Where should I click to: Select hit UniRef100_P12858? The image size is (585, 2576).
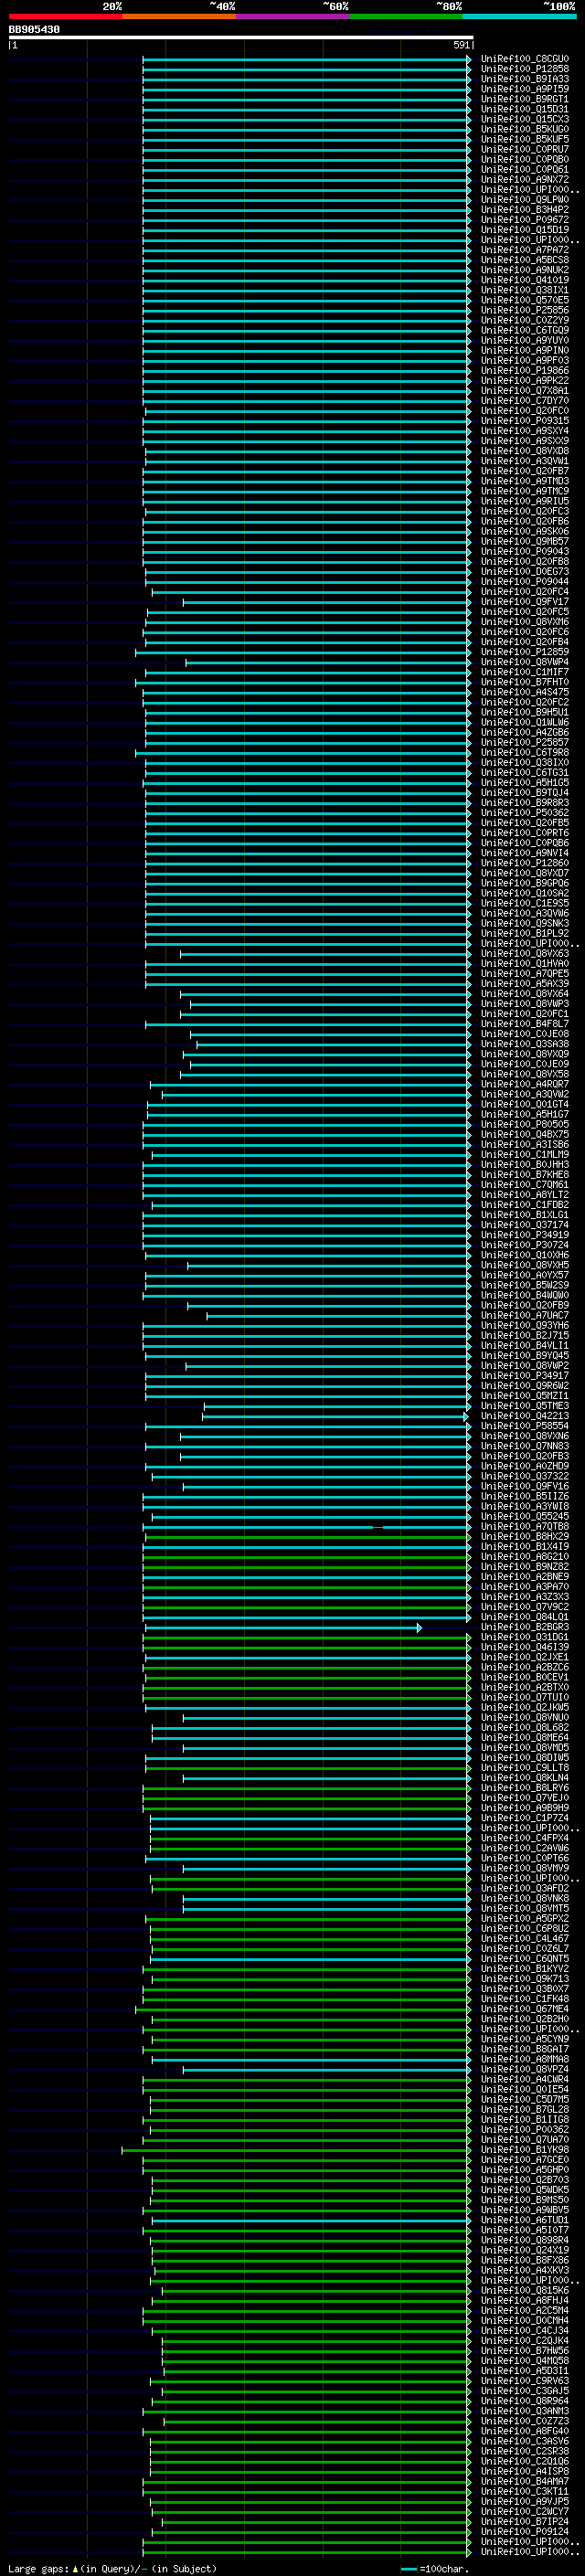tap(525, 69)
